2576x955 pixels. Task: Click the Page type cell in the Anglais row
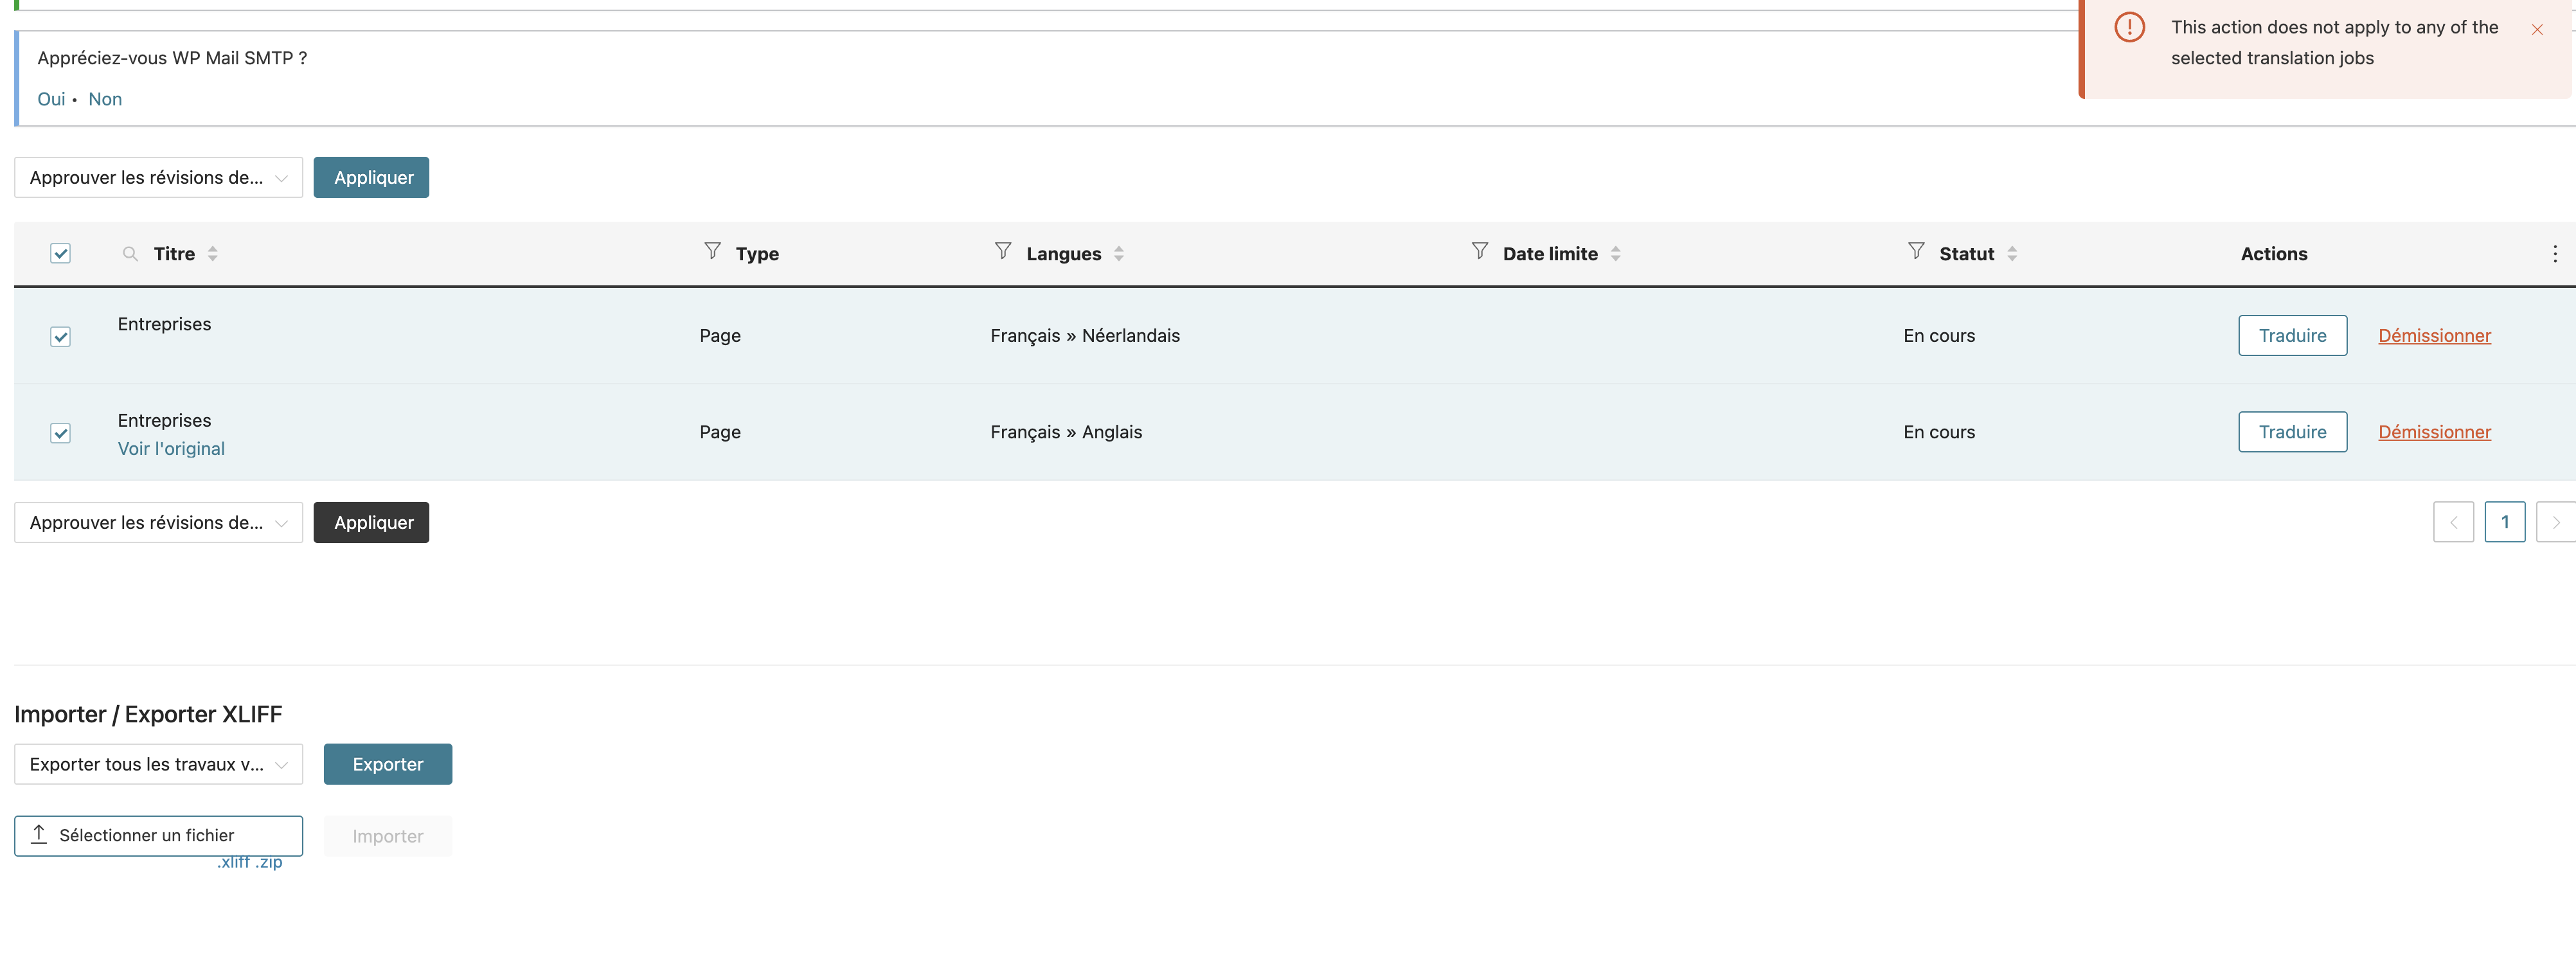(x=720, y=432)
